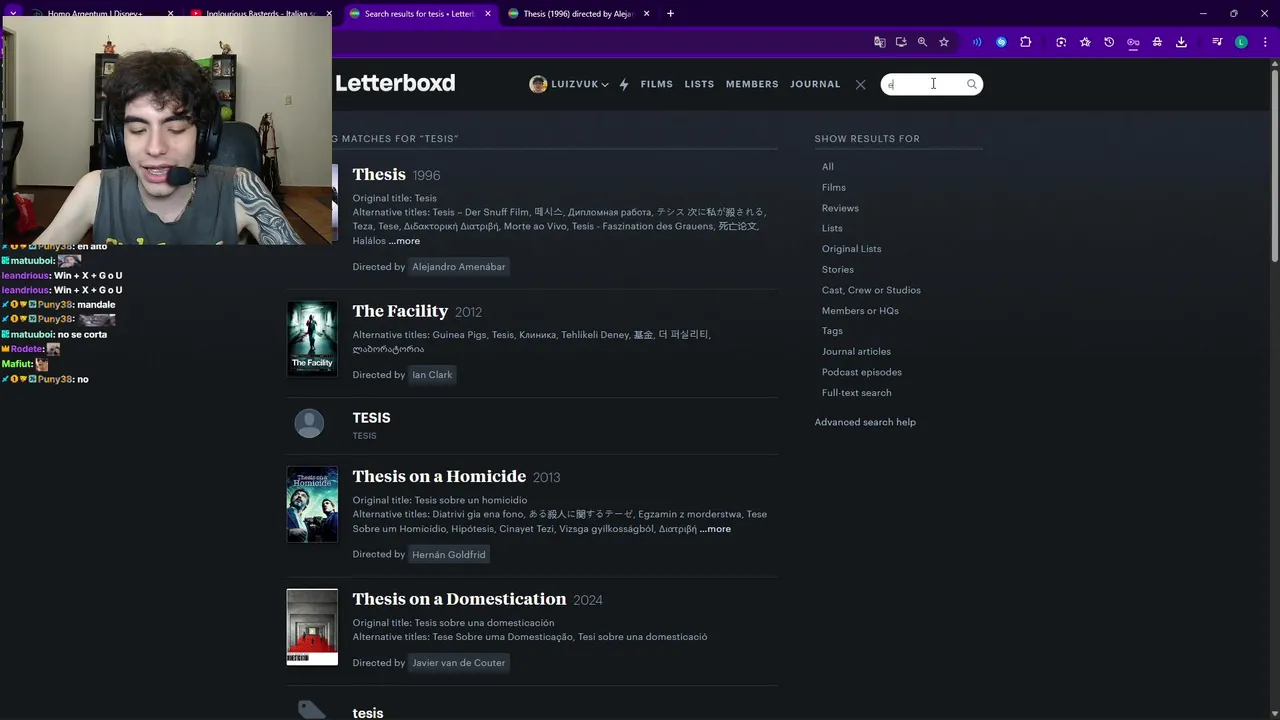Close the Search results for tesis tab
This screenshot has width=1280, height=720.
488,14
